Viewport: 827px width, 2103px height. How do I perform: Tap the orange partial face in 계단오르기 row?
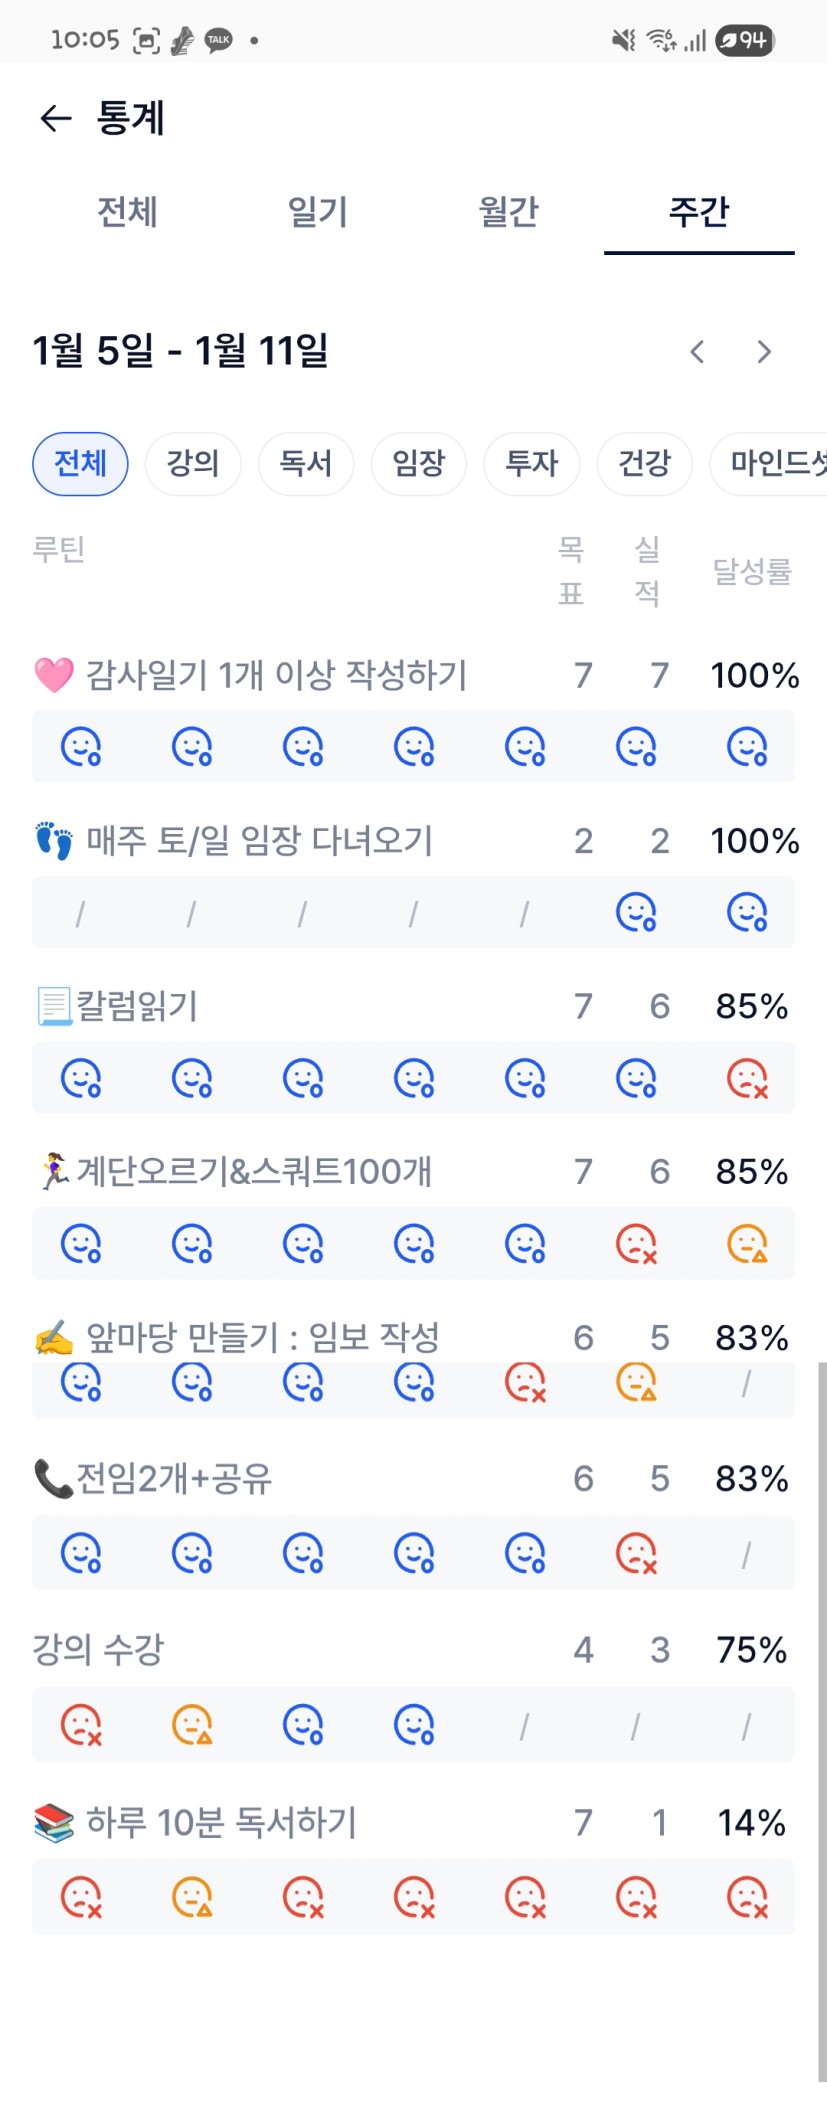[747, 1244]
